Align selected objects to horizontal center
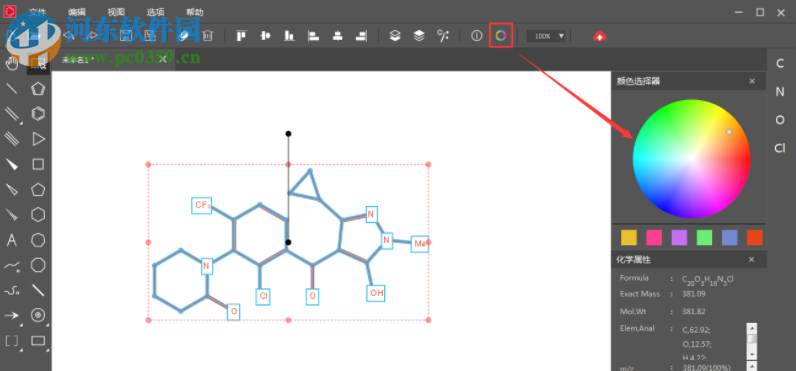 (337, 36)
